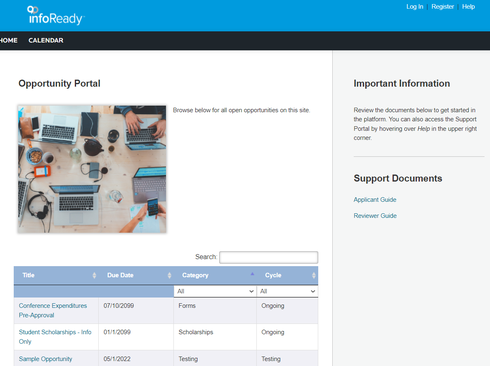This screenshot has width=490, height=366.
Task: Click the InfoReady logo
Action: [x=56, y=15]
